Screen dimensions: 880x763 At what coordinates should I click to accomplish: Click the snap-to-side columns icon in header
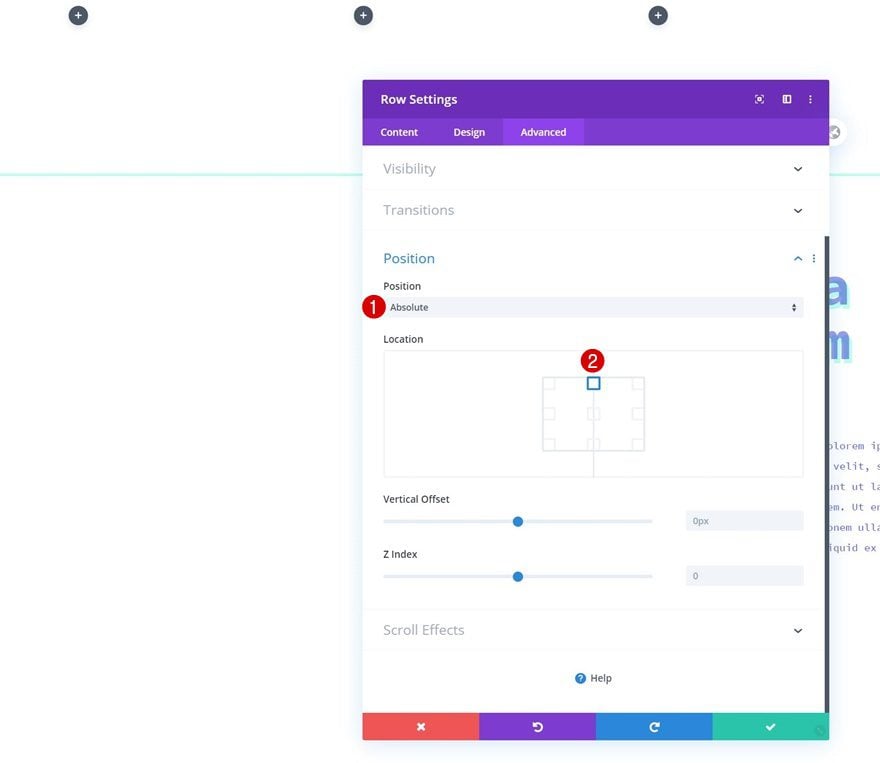coord(787,99)
